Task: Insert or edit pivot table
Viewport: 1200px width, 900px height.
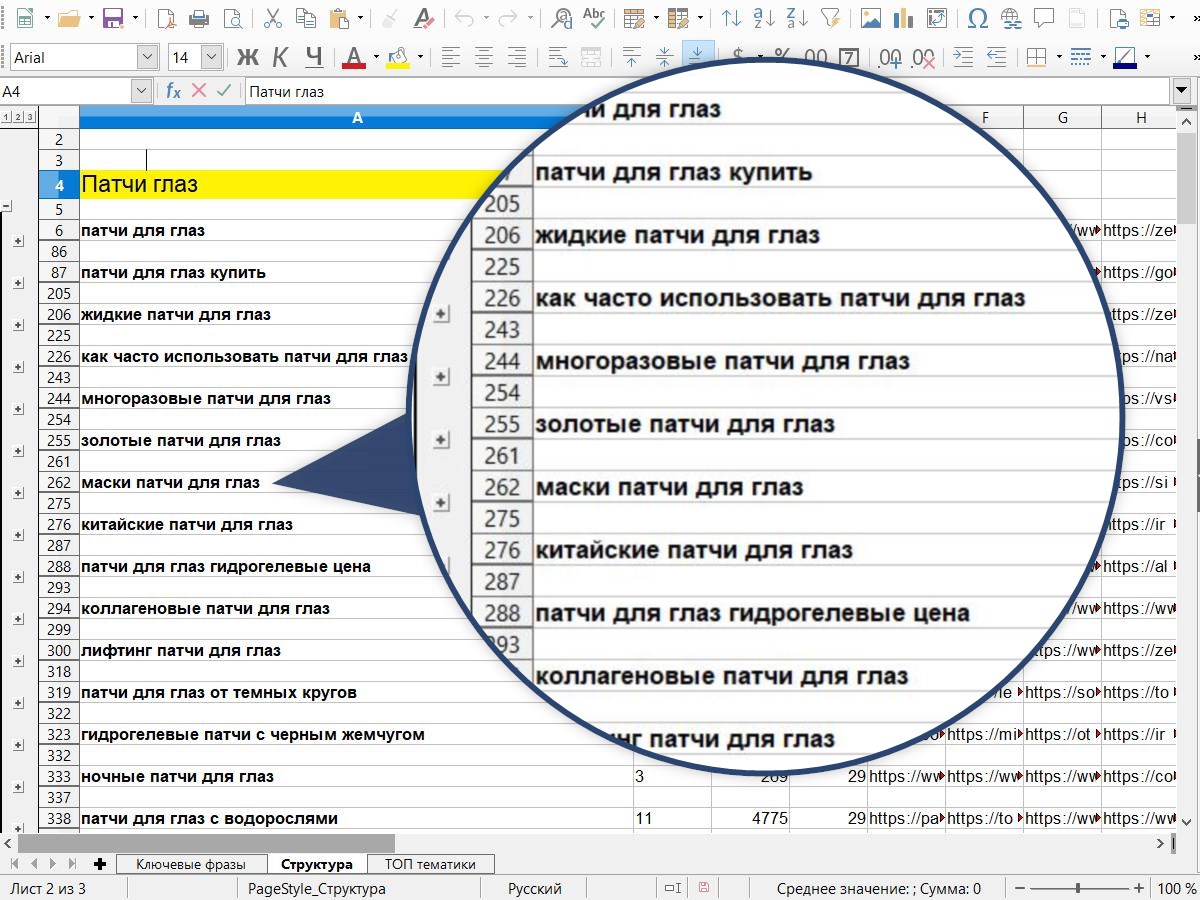Action: (938, 18)
